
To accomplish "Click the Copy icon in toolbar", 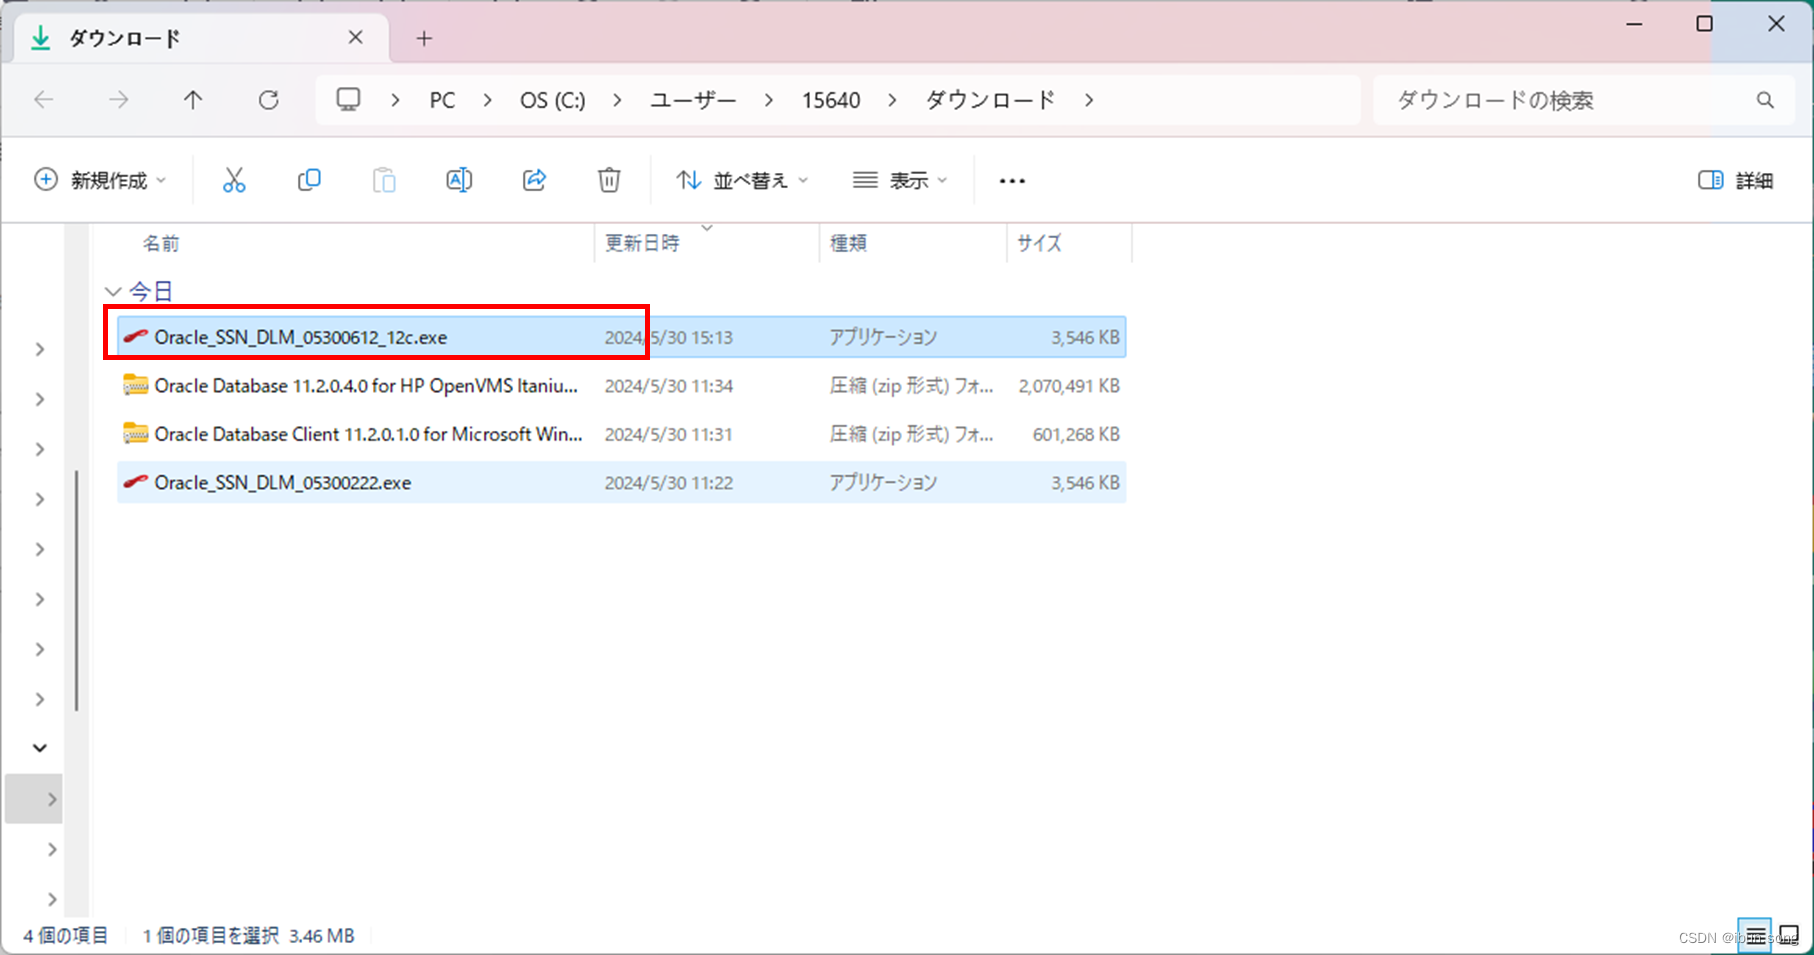I will (309, 180).
